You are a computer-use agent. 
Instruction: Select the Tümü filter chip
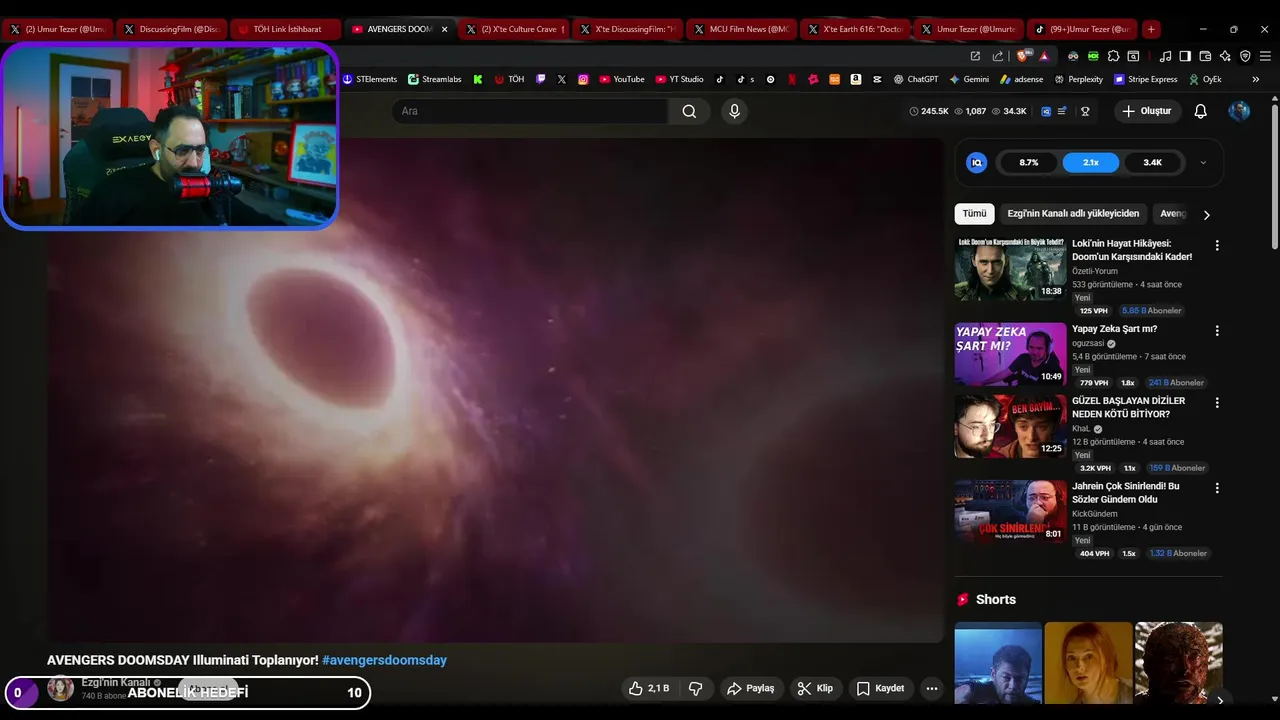(x=974, y=213)
